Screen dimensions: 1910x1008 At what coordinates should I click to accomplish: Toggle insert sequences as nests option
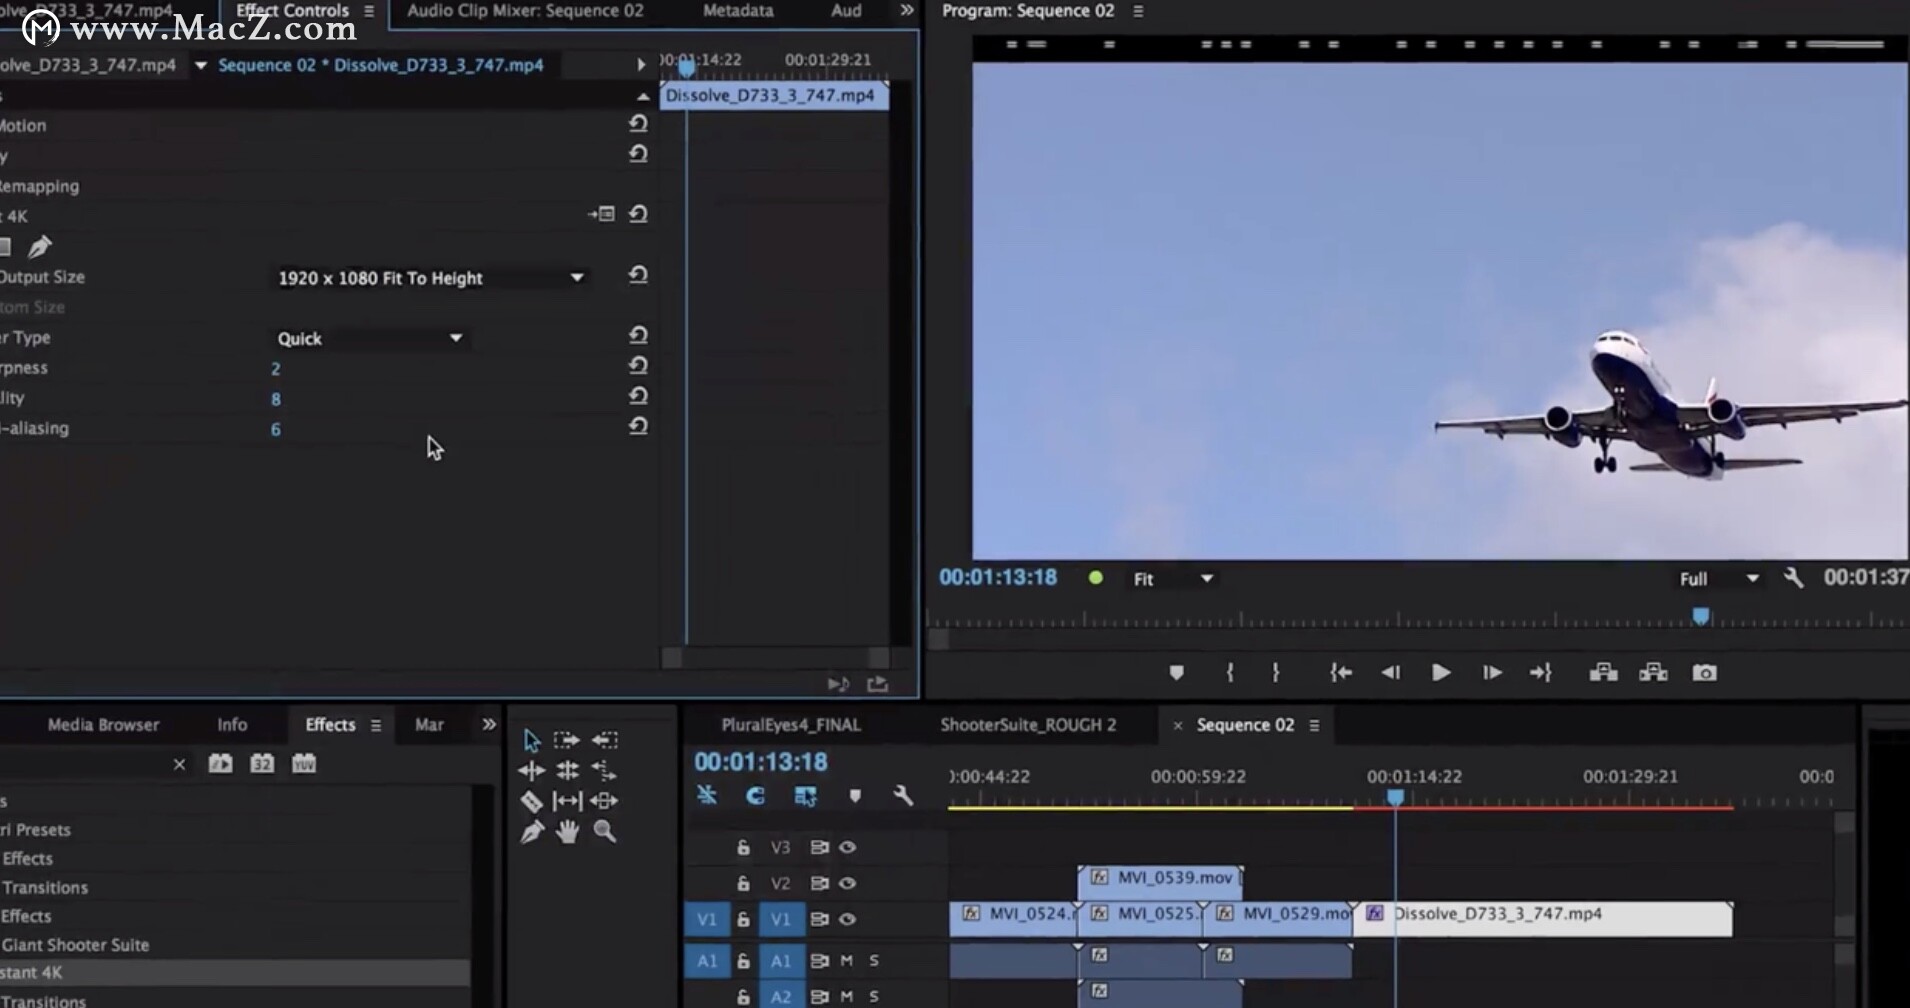click(707, 796)
